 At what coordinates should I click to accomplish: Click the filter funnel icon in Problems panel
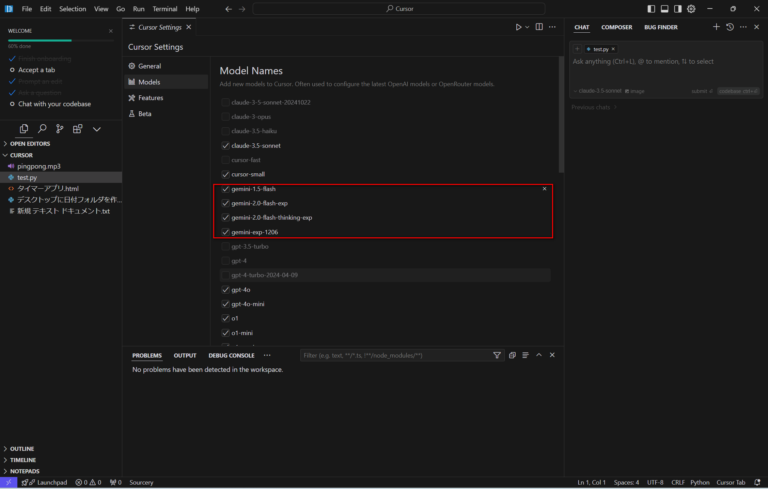[497, 355]
